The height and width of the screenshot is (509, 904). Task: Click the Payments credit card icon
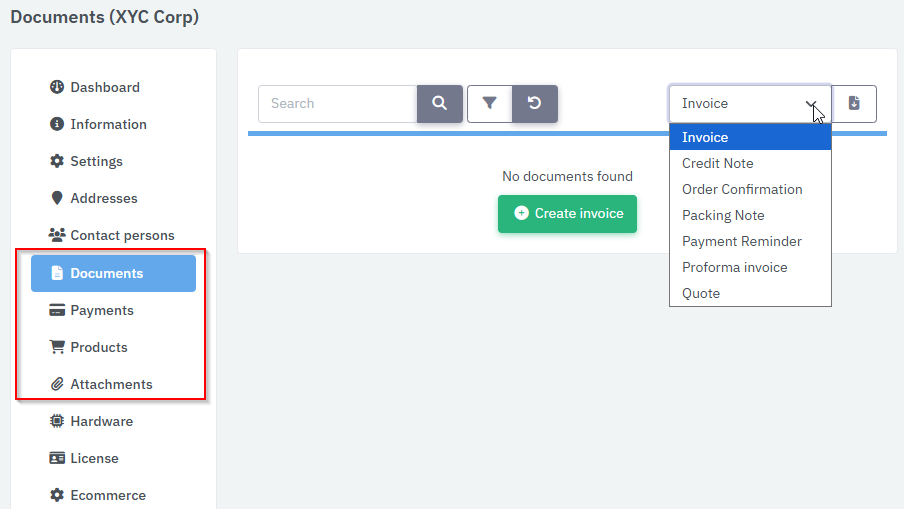click(57, 310)
